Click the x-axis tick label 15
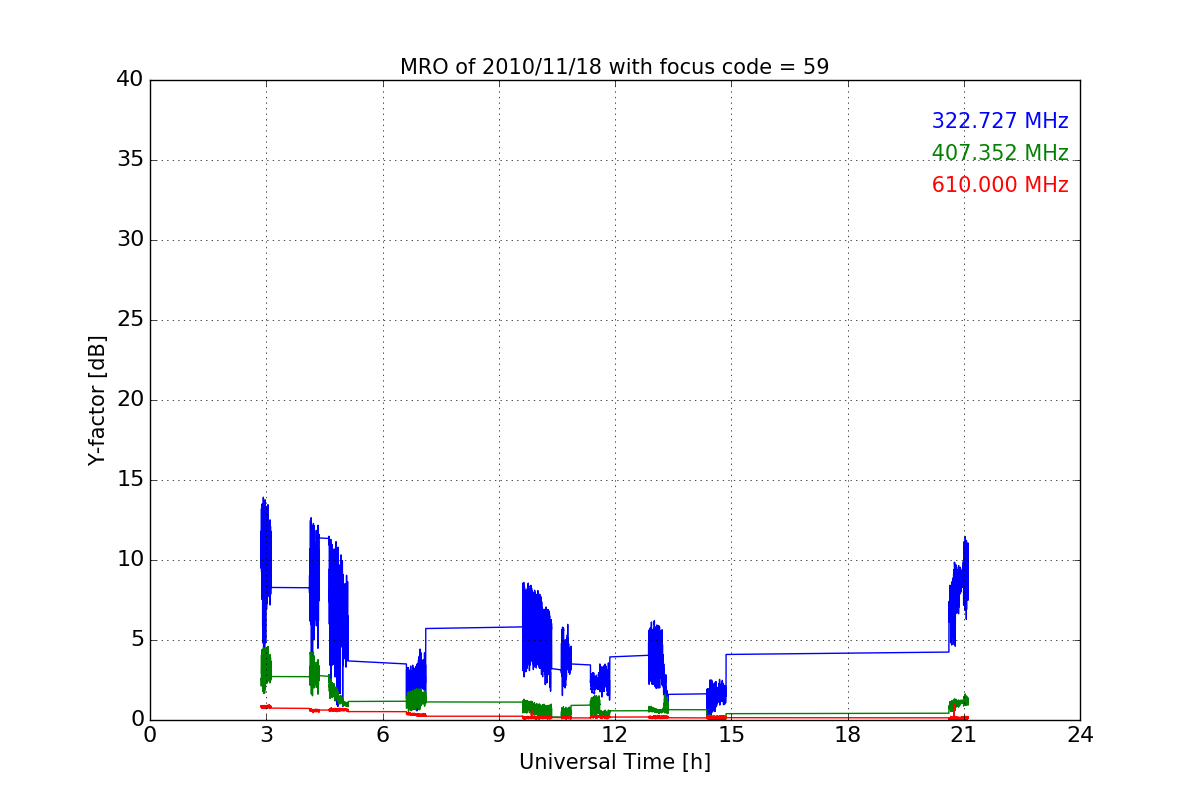This screenshot has height=800, width=1200. coord(731,735)
